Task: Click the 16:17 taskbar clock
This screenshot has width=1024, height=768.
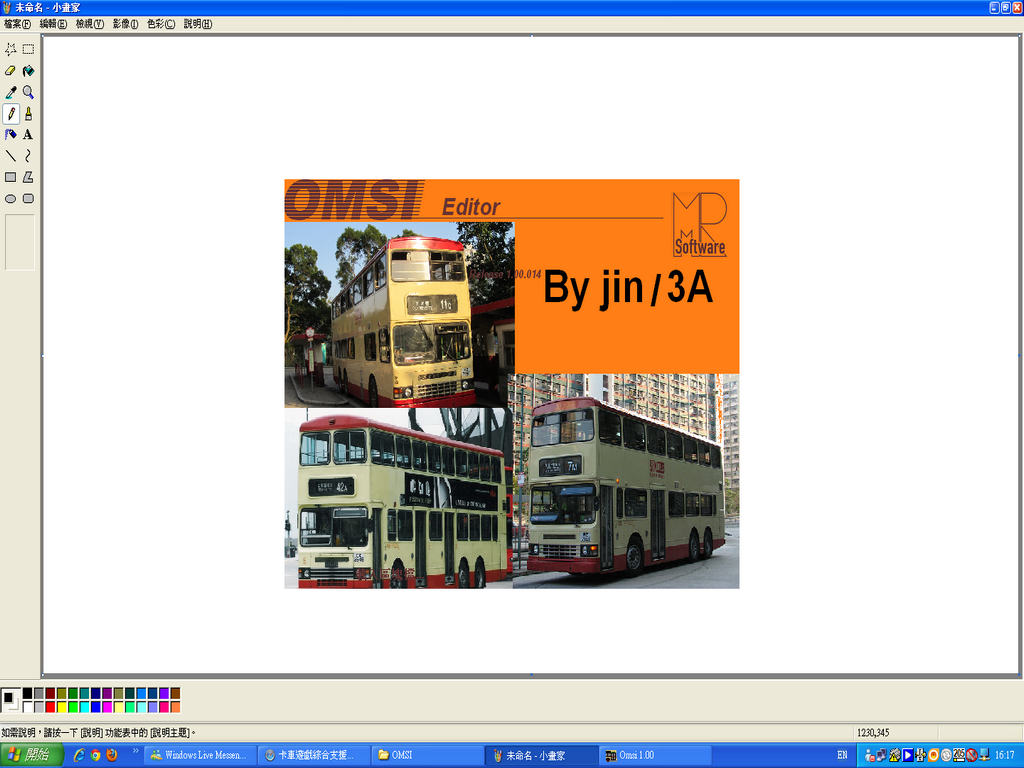Action: pos(1004,756)
